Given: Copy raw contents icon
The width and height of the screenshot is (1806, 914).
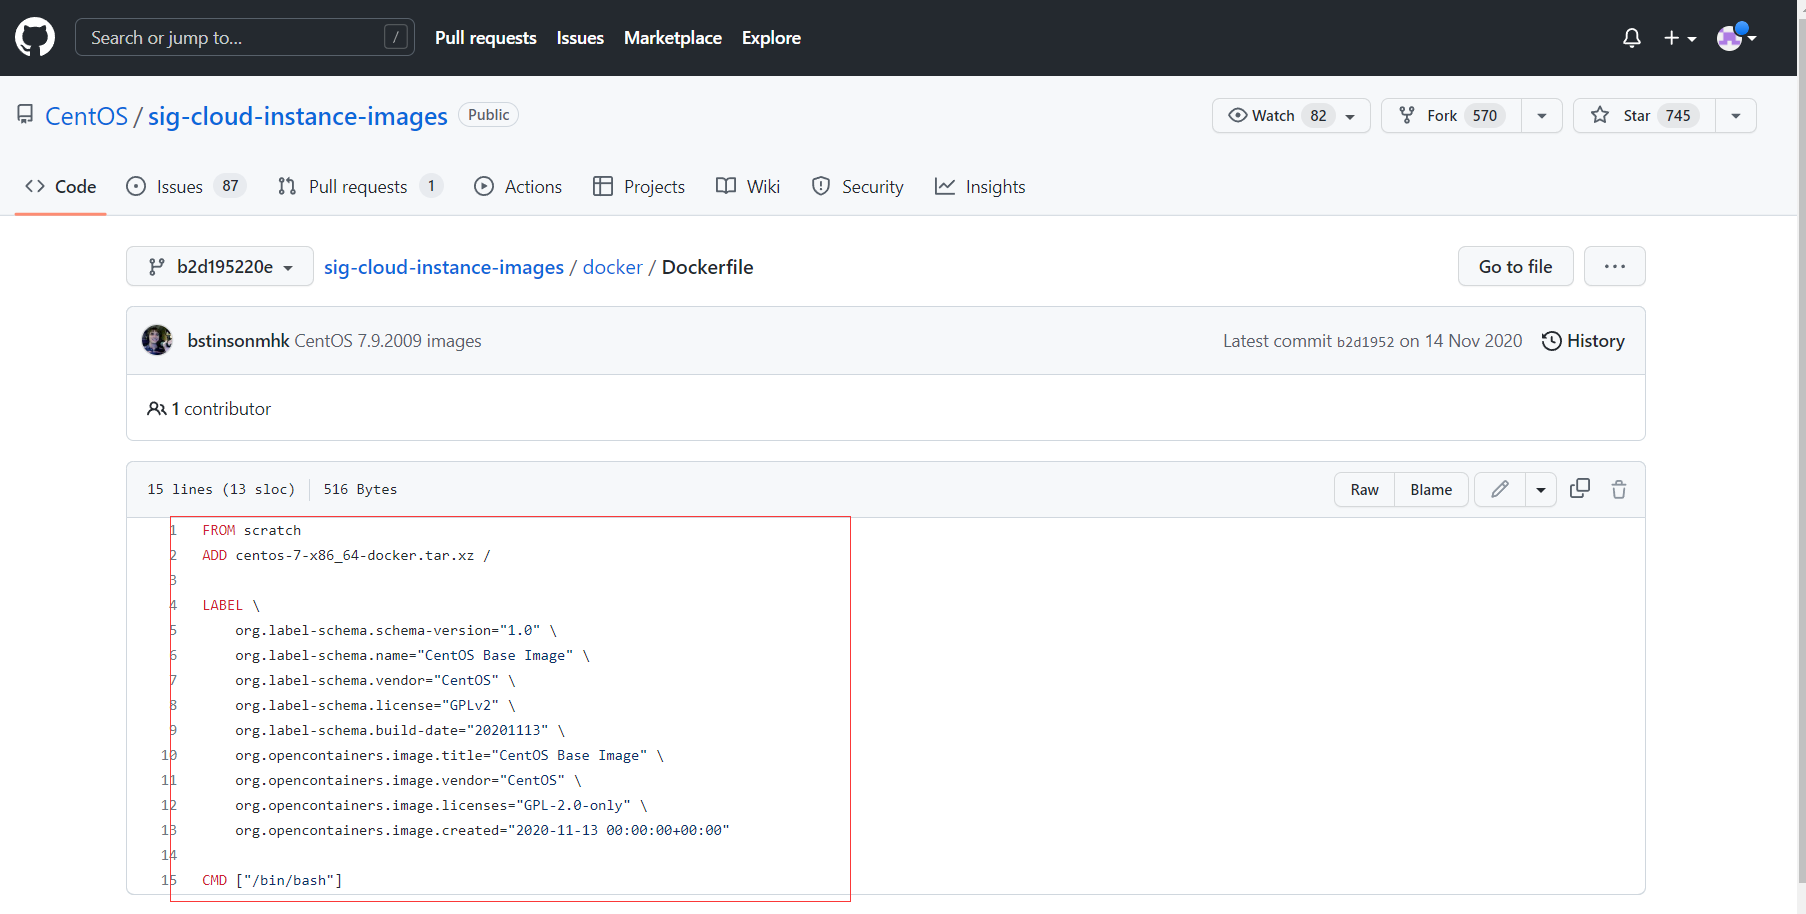Looking at the screenshot, I should (1580, 489).
